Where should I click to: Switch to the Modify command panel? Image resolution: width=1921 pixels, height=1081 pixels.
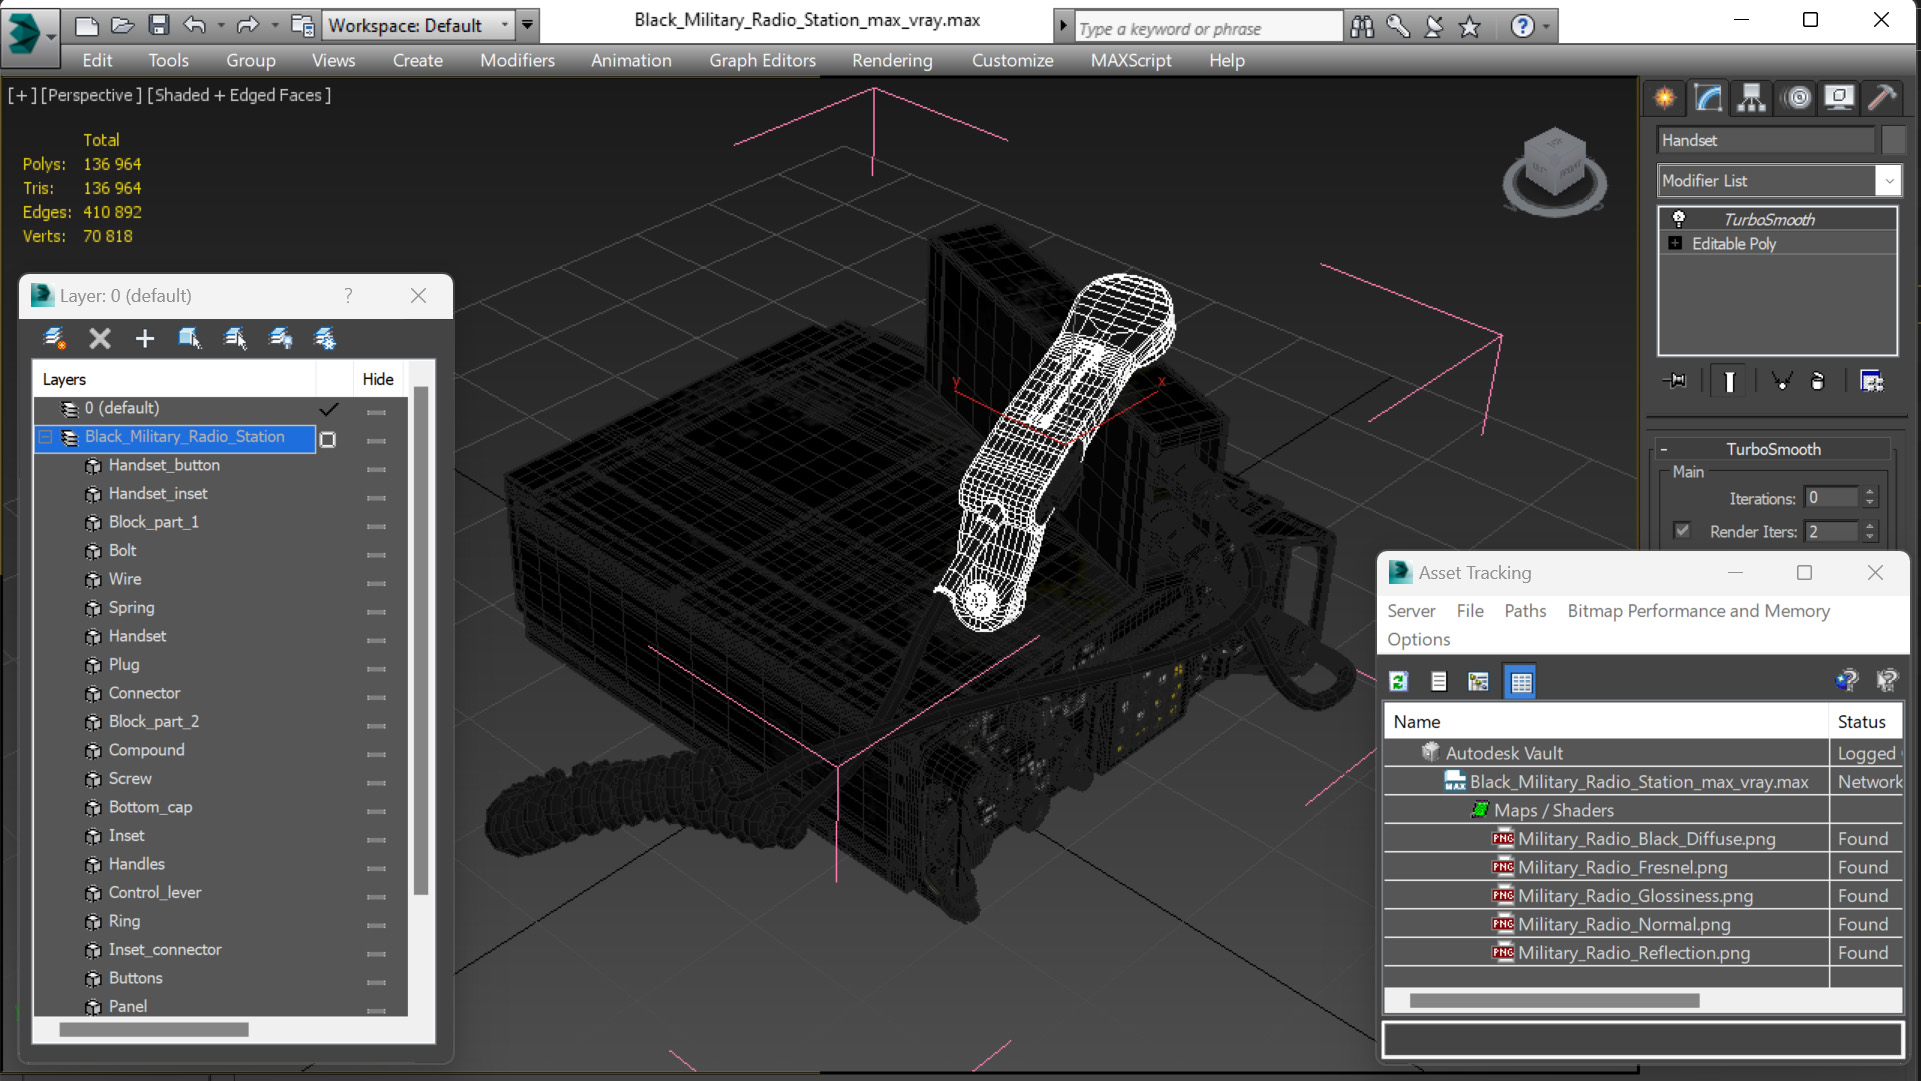tap(1709, 97)
